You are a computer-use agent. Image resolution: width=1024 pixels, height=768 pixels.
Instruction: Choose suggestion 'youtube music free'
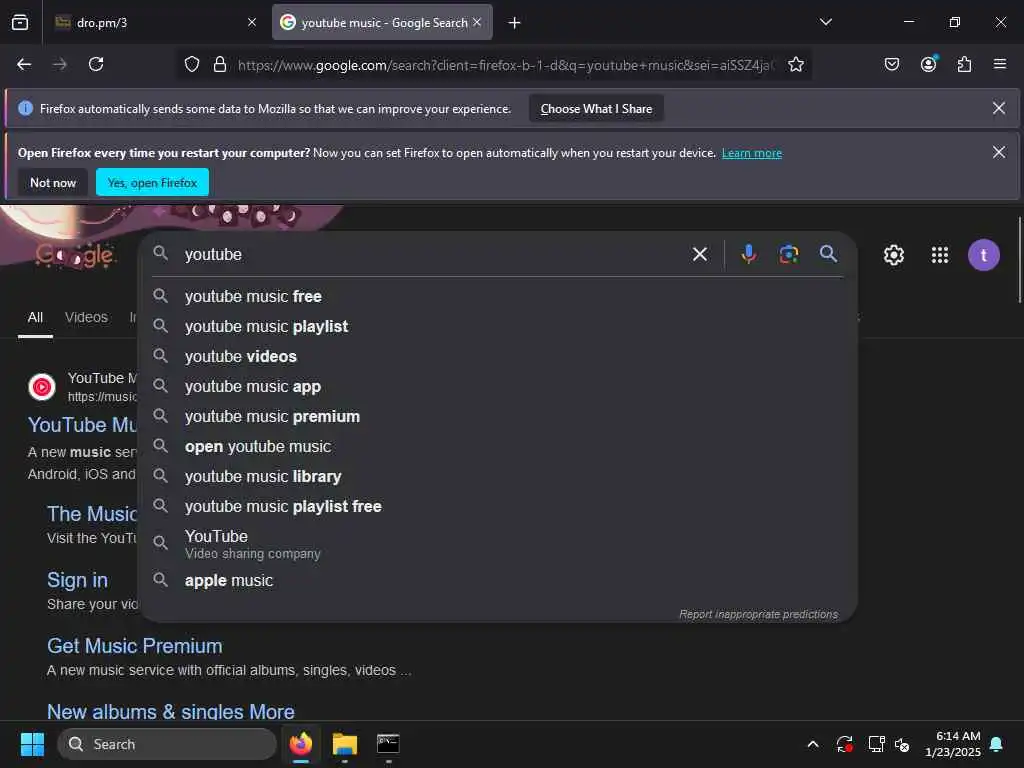pyautogui.click(x=496, y=296)
